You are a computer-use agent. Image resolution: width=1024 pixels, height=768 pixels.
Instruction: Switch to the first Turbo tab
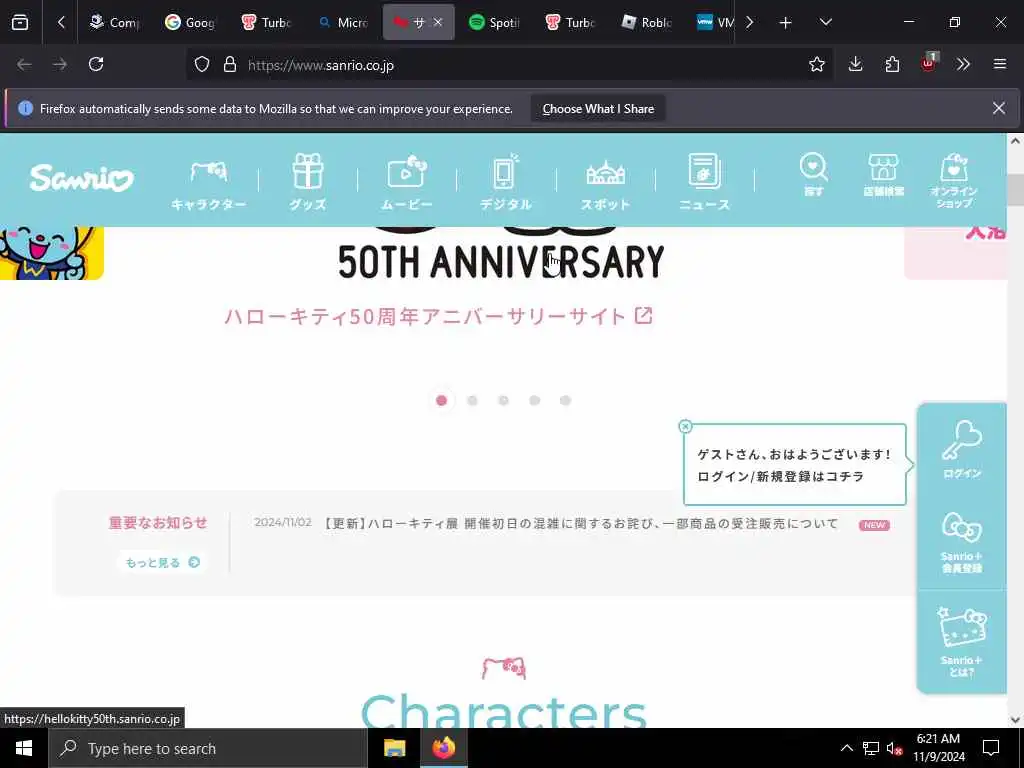[266, 23]
